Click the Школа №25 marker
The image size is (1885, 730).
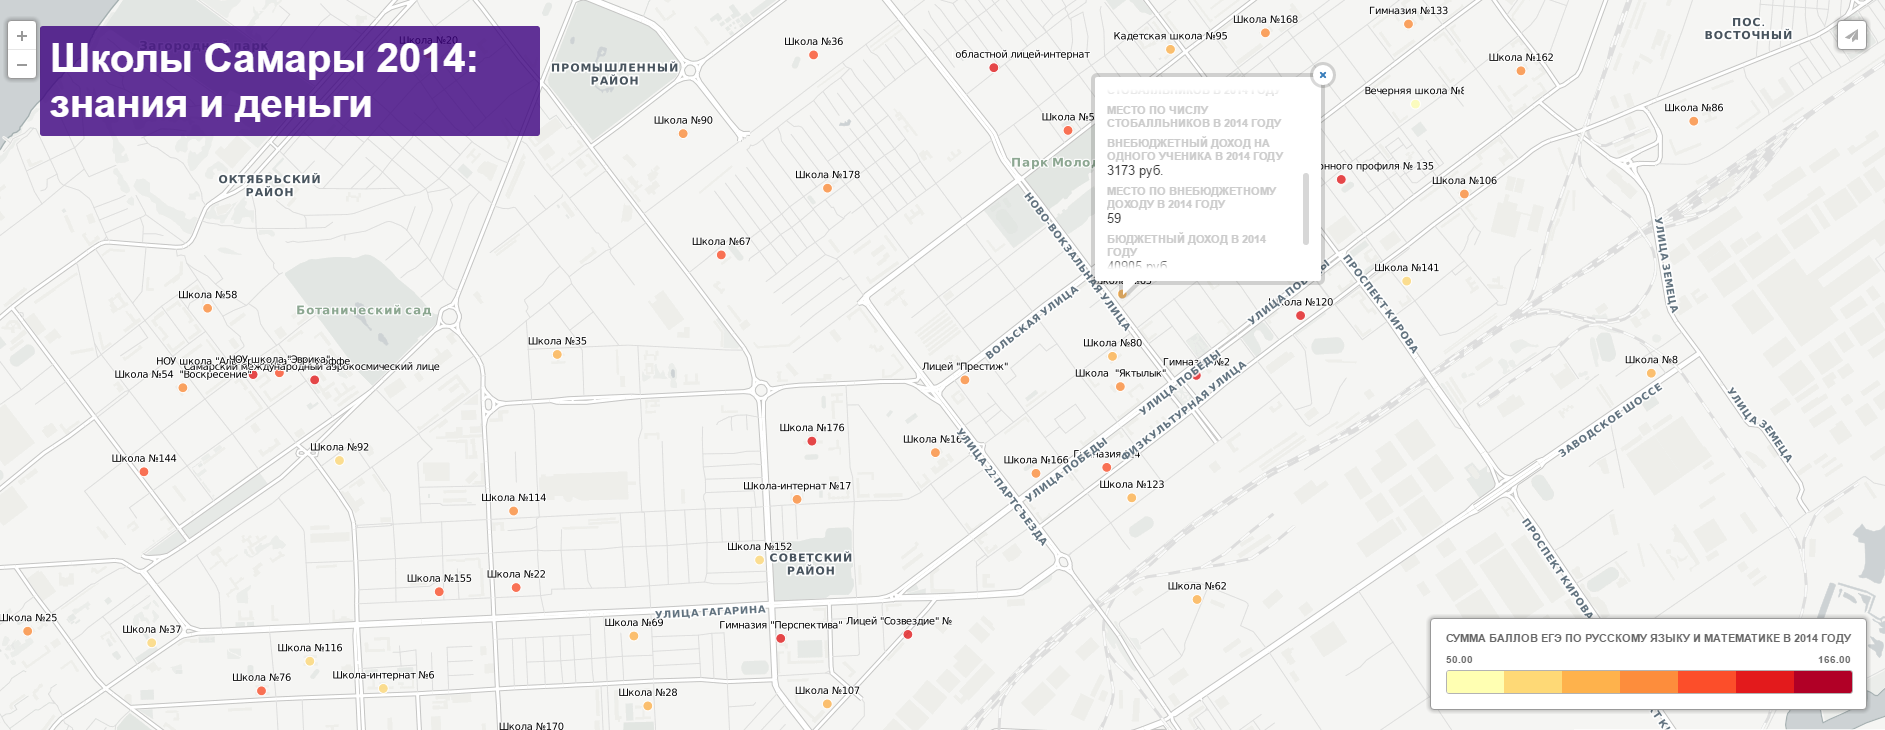point(28,631)
